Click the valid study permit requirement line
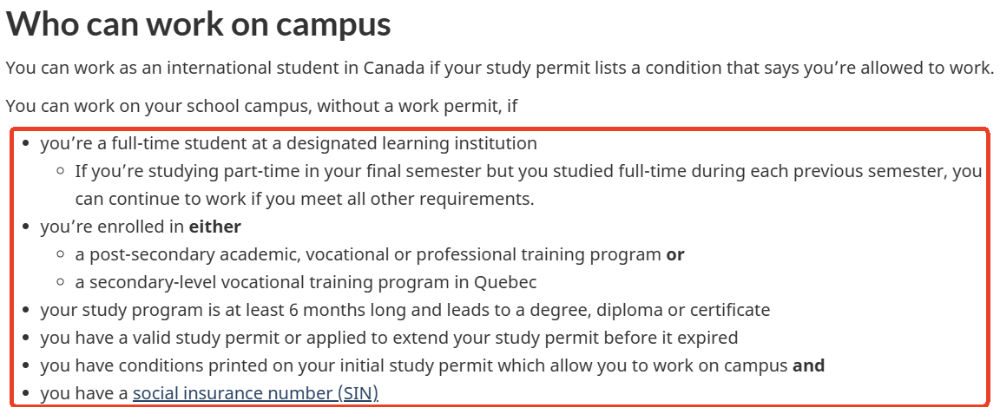The height and width of the screenshot is (407, 1000). (x=390, y=338)
